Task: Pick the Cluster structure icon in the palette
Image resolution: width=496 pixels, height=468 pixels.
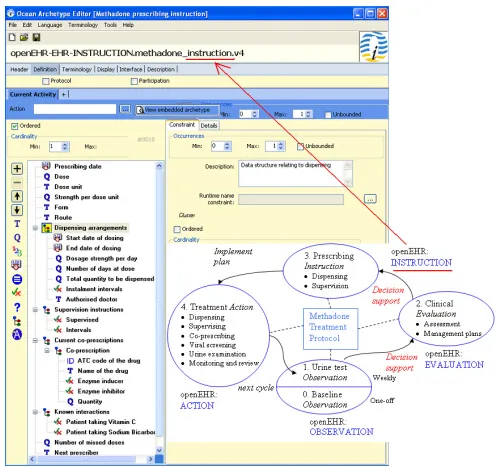Action: click(x=17, y=321)
